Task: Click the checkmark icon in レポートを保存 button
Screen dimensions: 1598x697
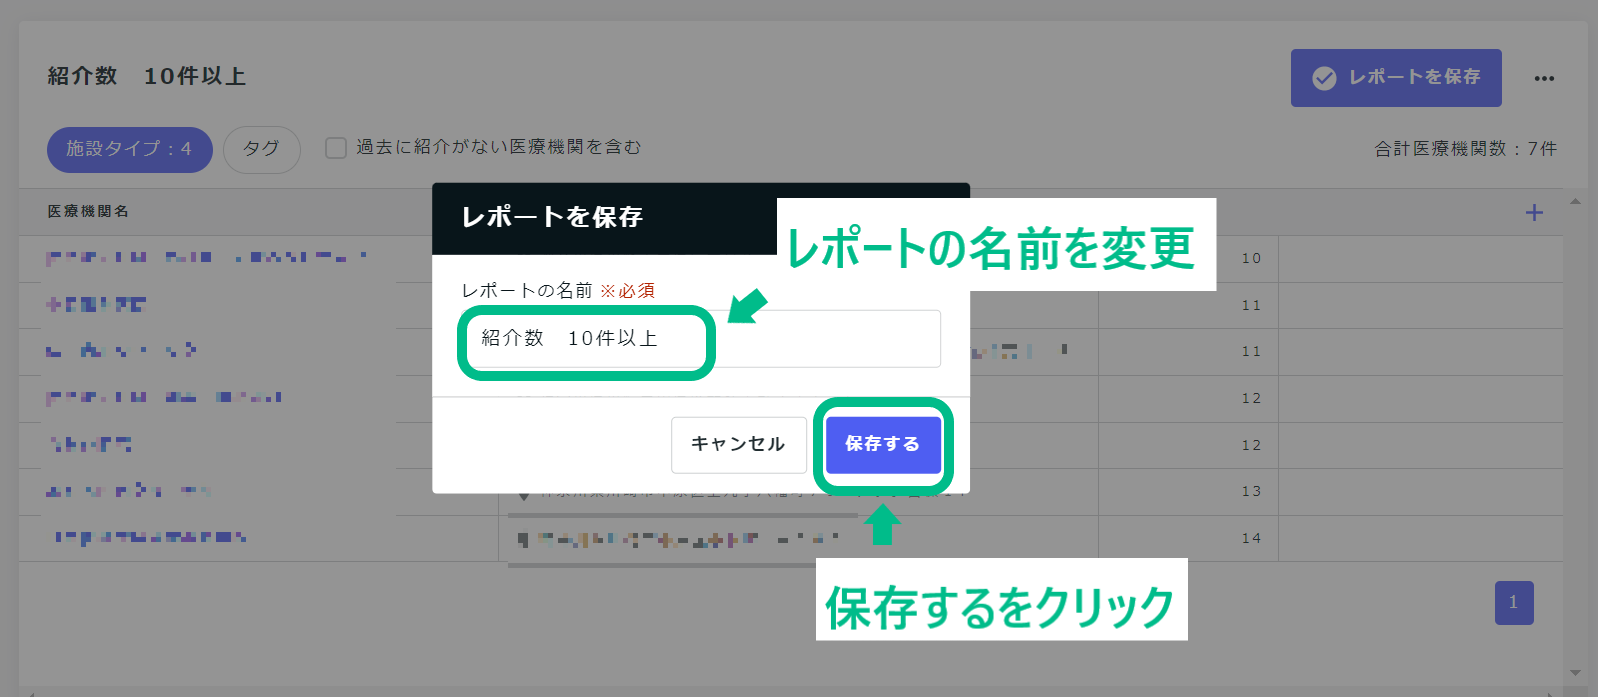Action: click(x=1324, y=78)
